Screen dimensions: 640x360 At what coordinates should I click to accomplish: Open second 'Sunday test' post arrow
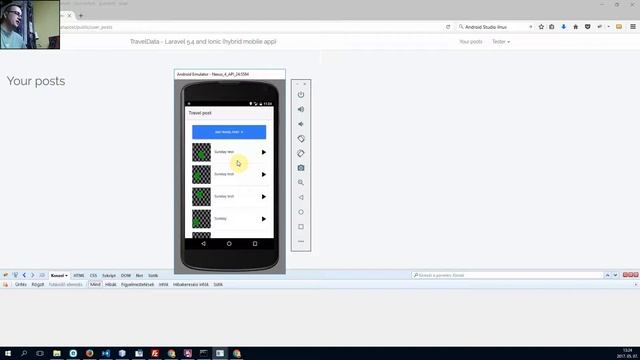coord(264,175)
